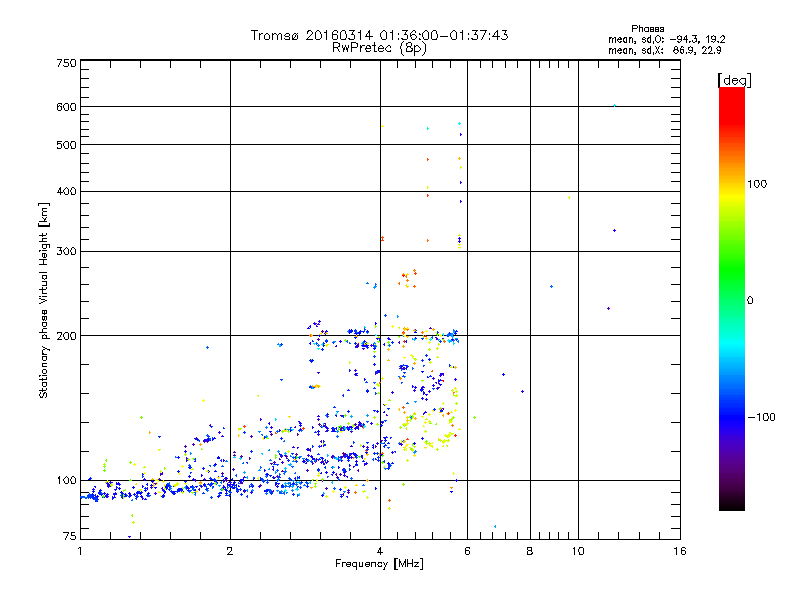Click the colorbar label '100'
The width and height of the screenshot is (800, 600).
click(757, 184)
